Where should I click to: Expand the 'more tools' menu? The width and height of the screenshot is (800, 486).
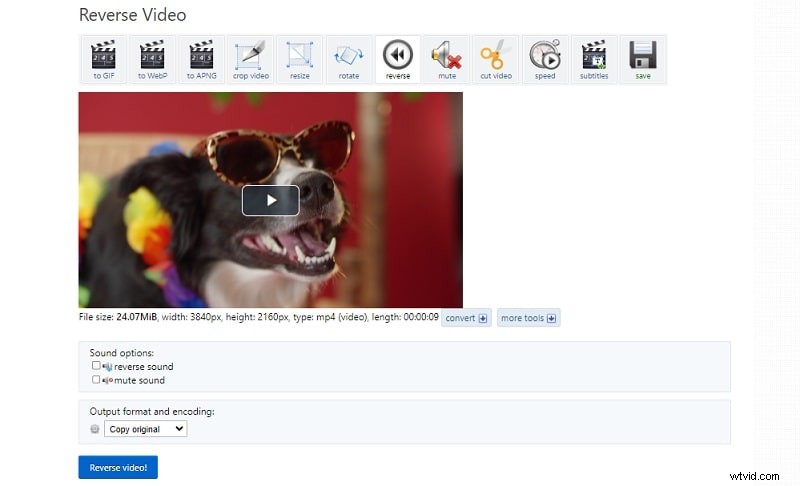point(528,319)
